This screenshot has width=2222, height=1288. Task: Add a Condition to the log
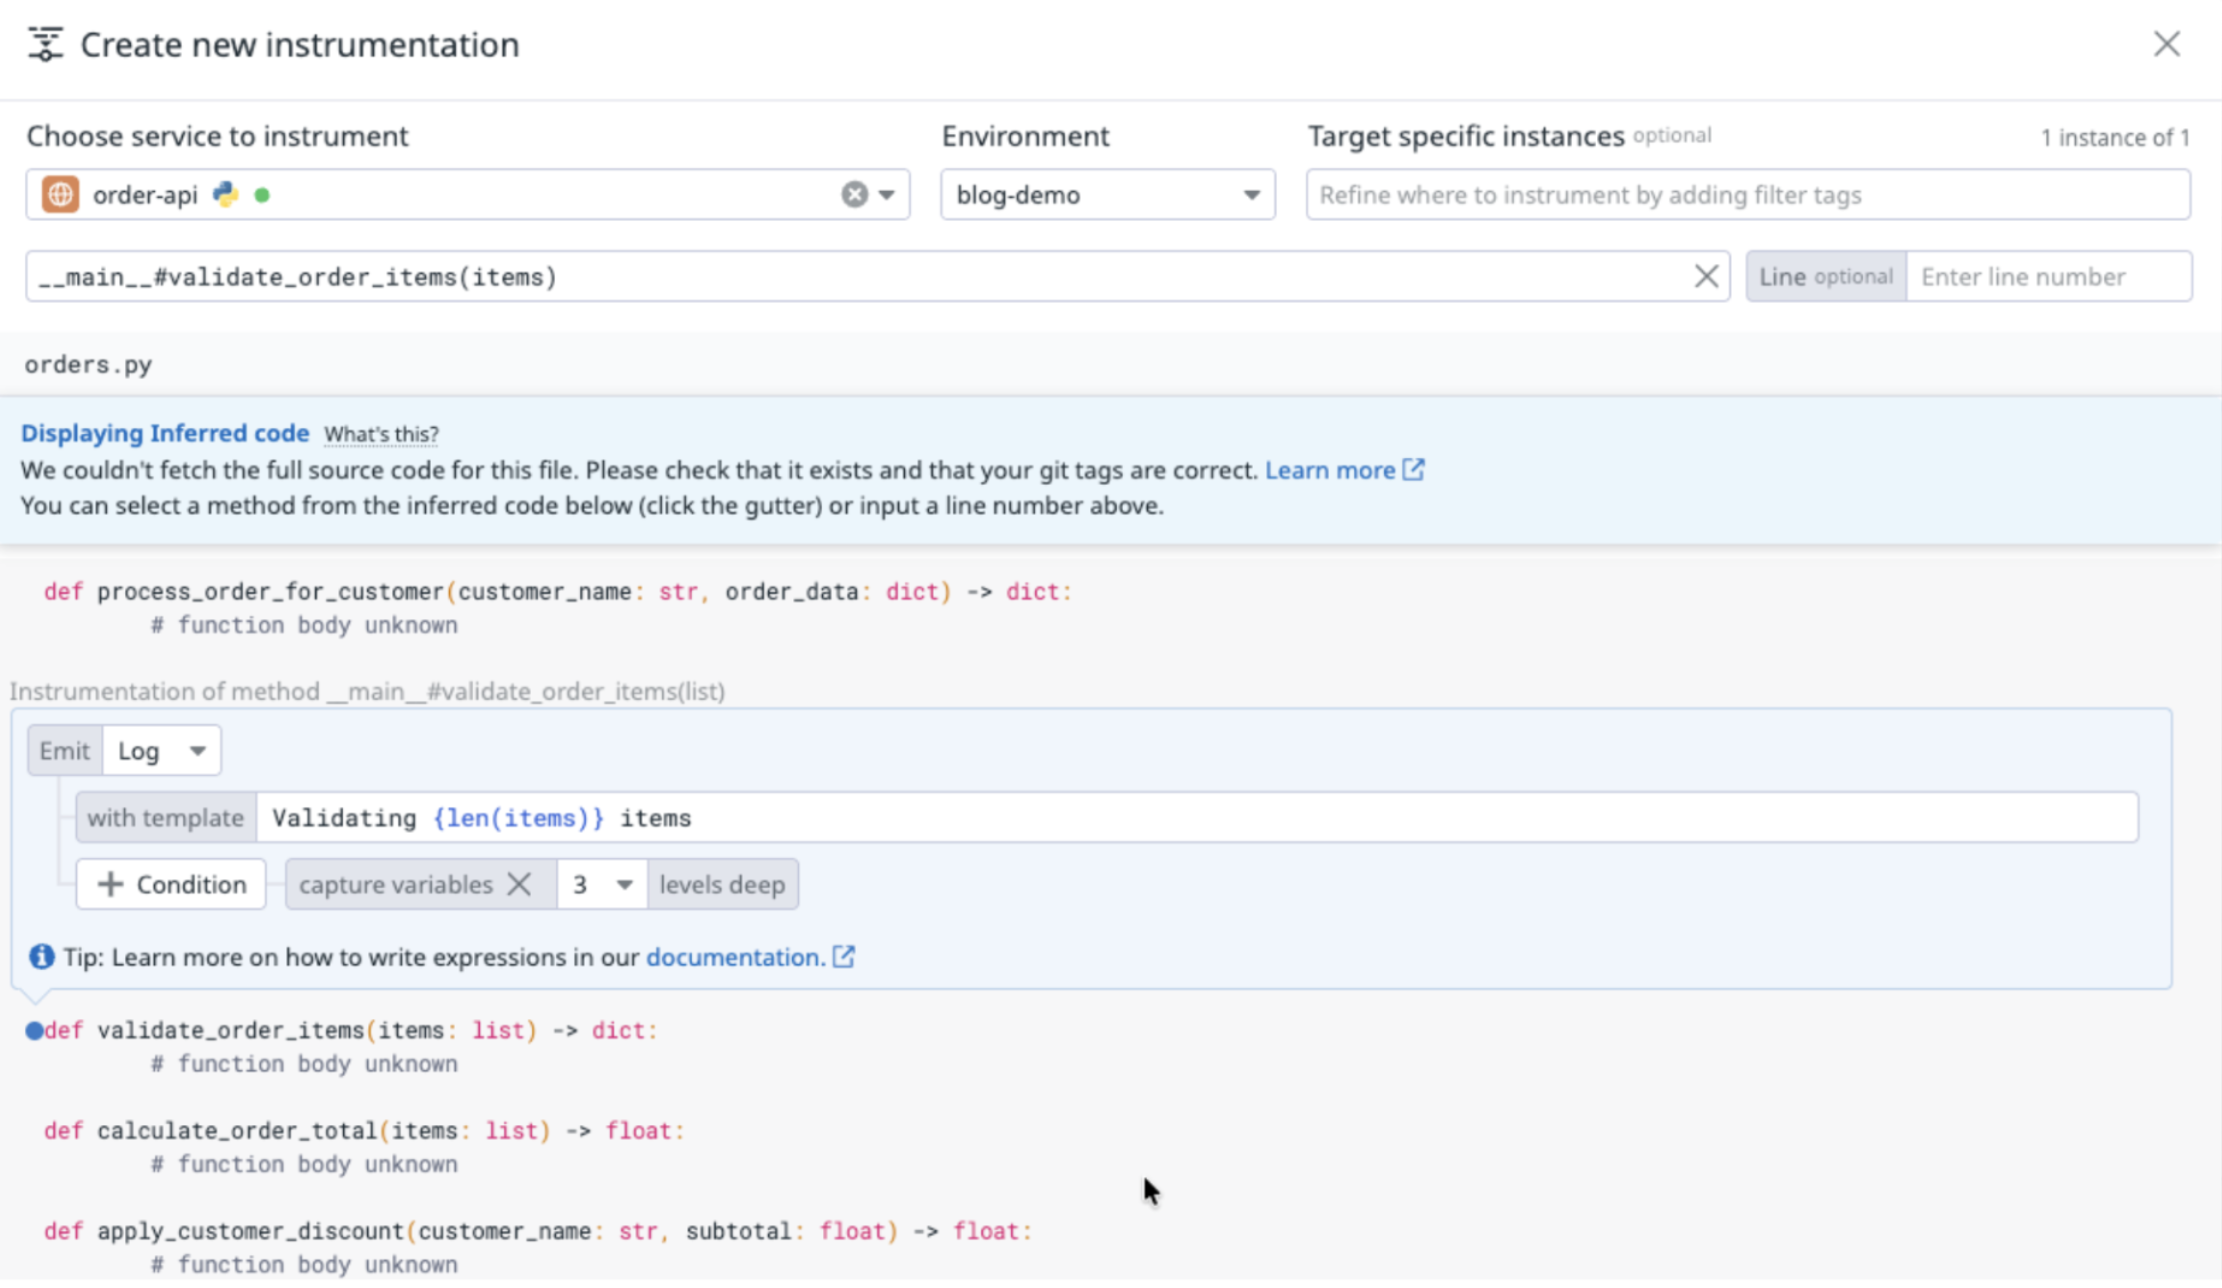click(171, 884)
